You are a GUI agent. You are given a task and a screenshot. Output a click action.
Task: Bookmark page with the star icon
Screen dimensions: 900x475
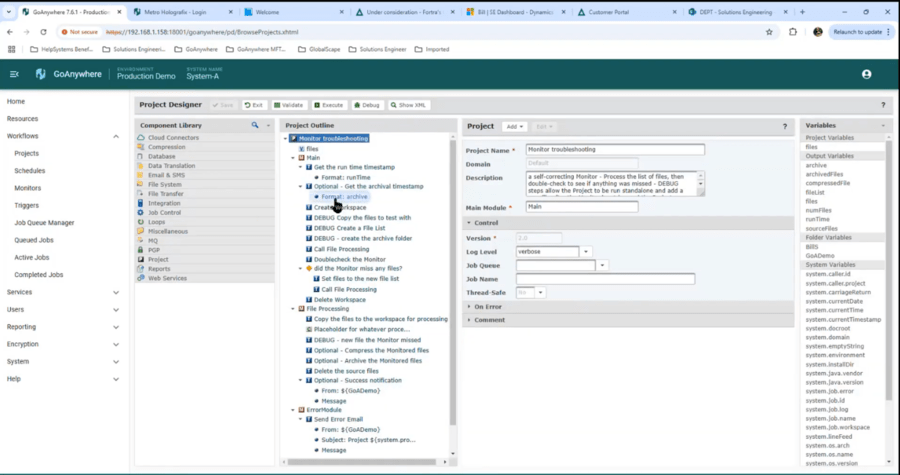tap(768, 32)
